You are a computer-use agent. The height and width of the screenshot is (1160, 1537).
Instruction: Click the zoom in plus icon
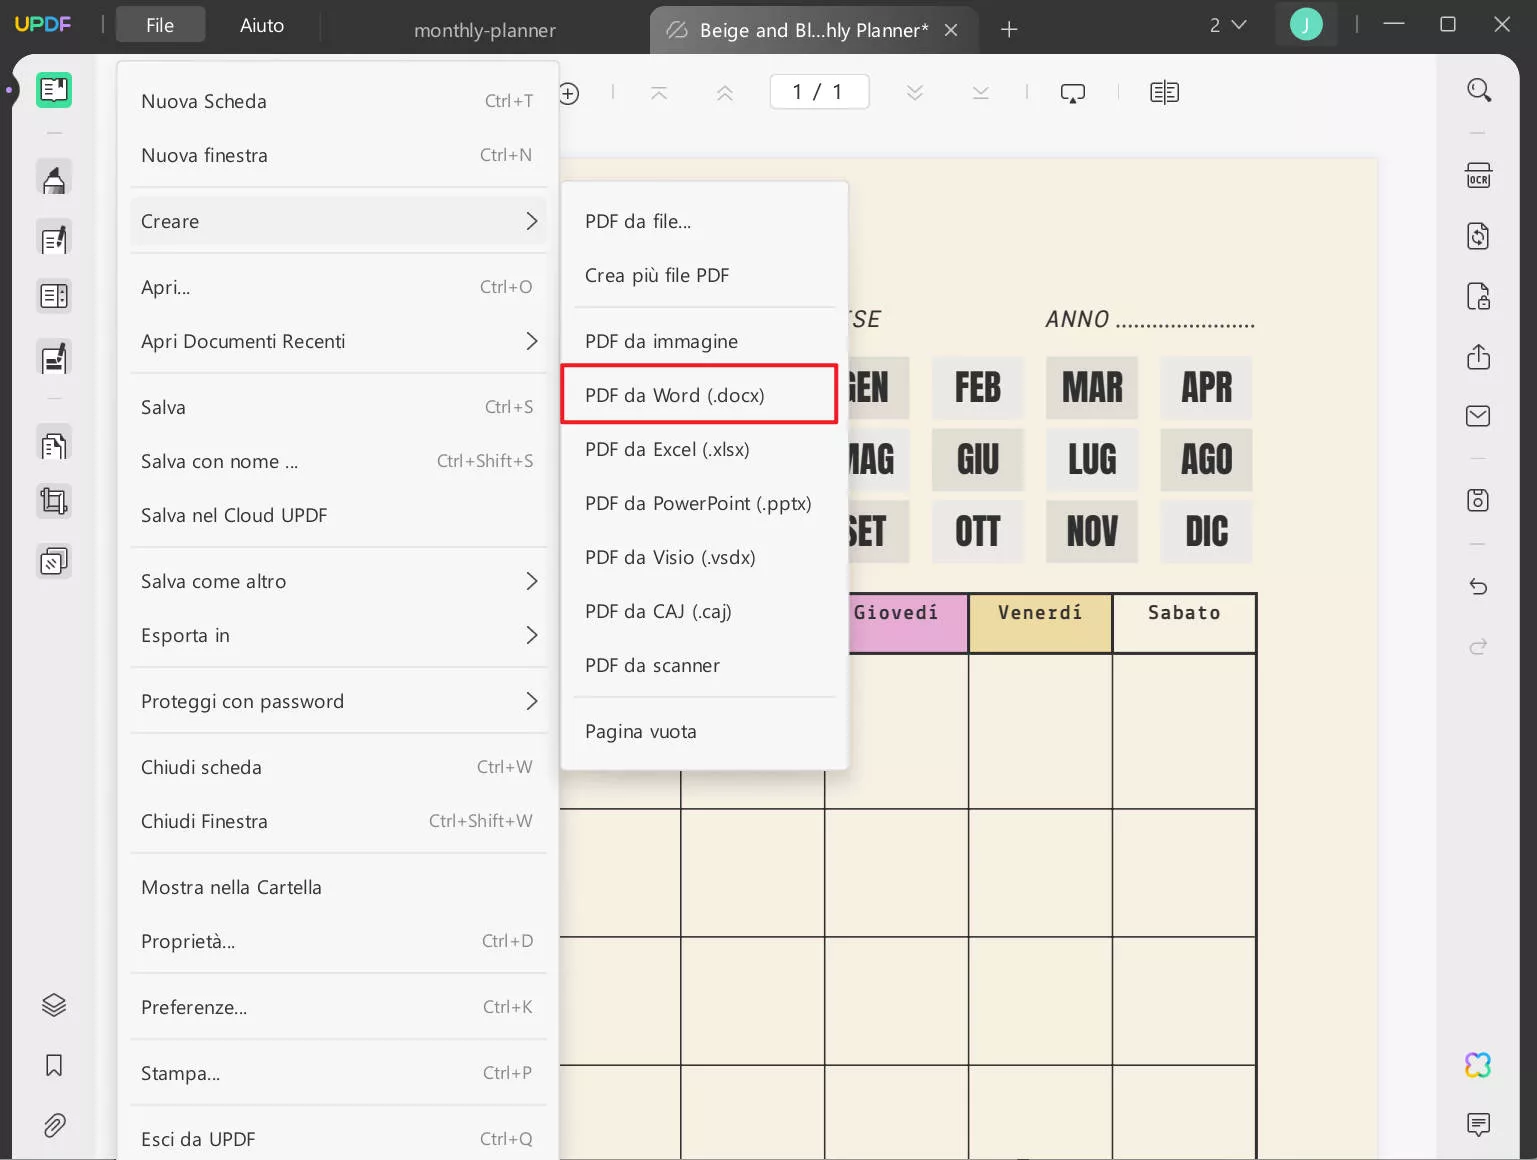click(x=569, y=93)
